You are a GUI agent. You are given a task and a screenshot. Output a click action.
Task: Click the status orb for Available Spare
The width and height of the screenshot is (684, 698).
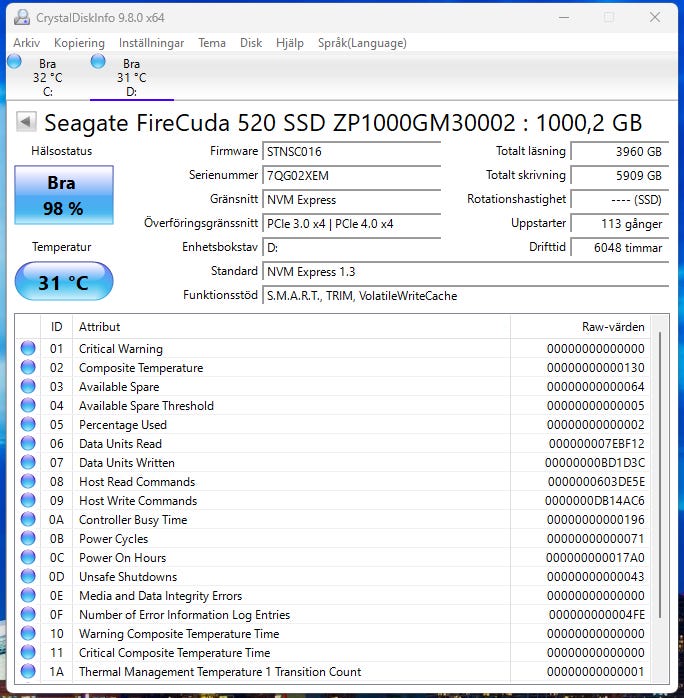[x=28, y=387]
